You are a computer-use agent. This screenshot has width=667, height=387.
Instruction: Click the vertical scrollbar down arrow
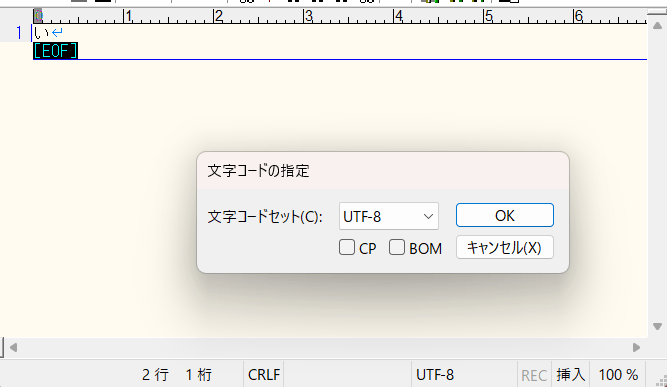coord(657,327)
